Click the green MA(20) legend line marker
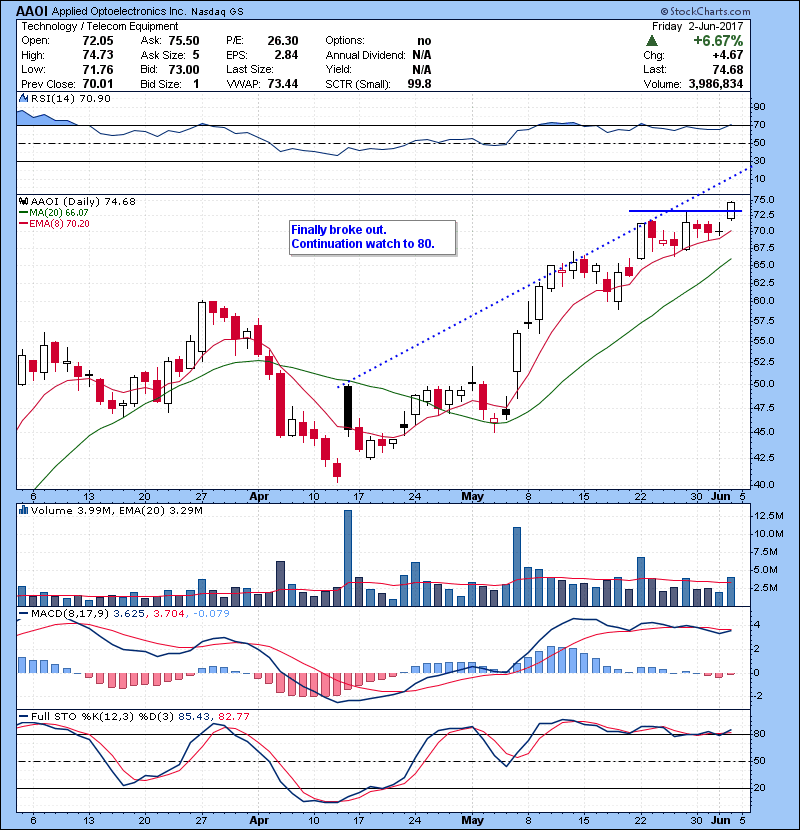The image size is (800, 830). click(x=23, y=213)
